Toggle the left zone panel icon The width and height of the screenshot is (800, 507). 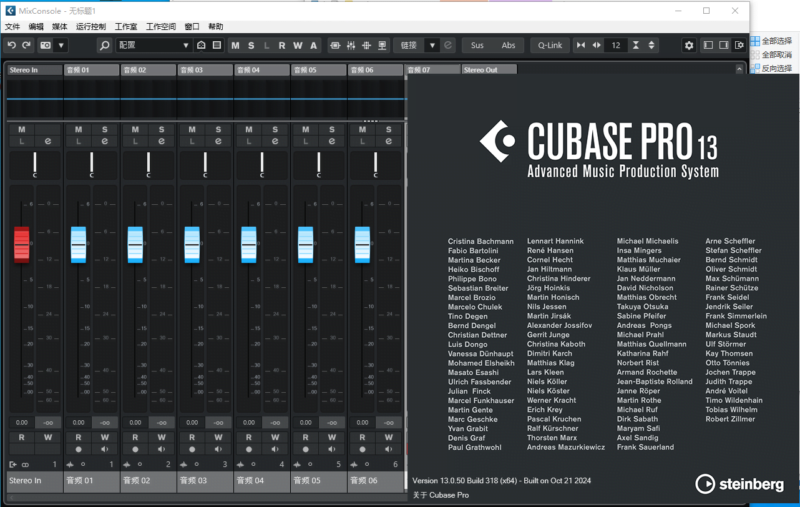[708, 45]
